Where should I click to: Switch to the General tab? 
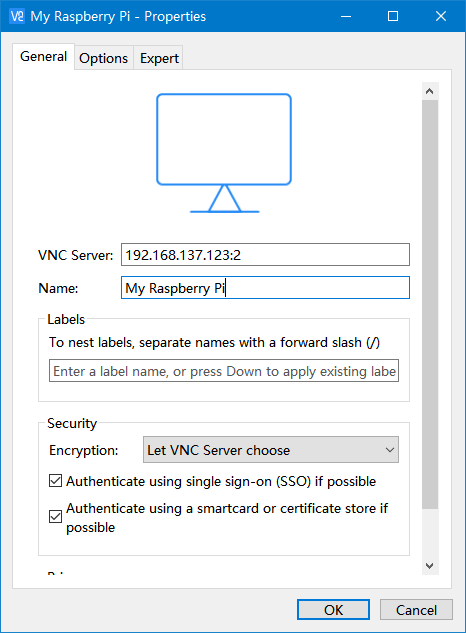click(44, 57)
